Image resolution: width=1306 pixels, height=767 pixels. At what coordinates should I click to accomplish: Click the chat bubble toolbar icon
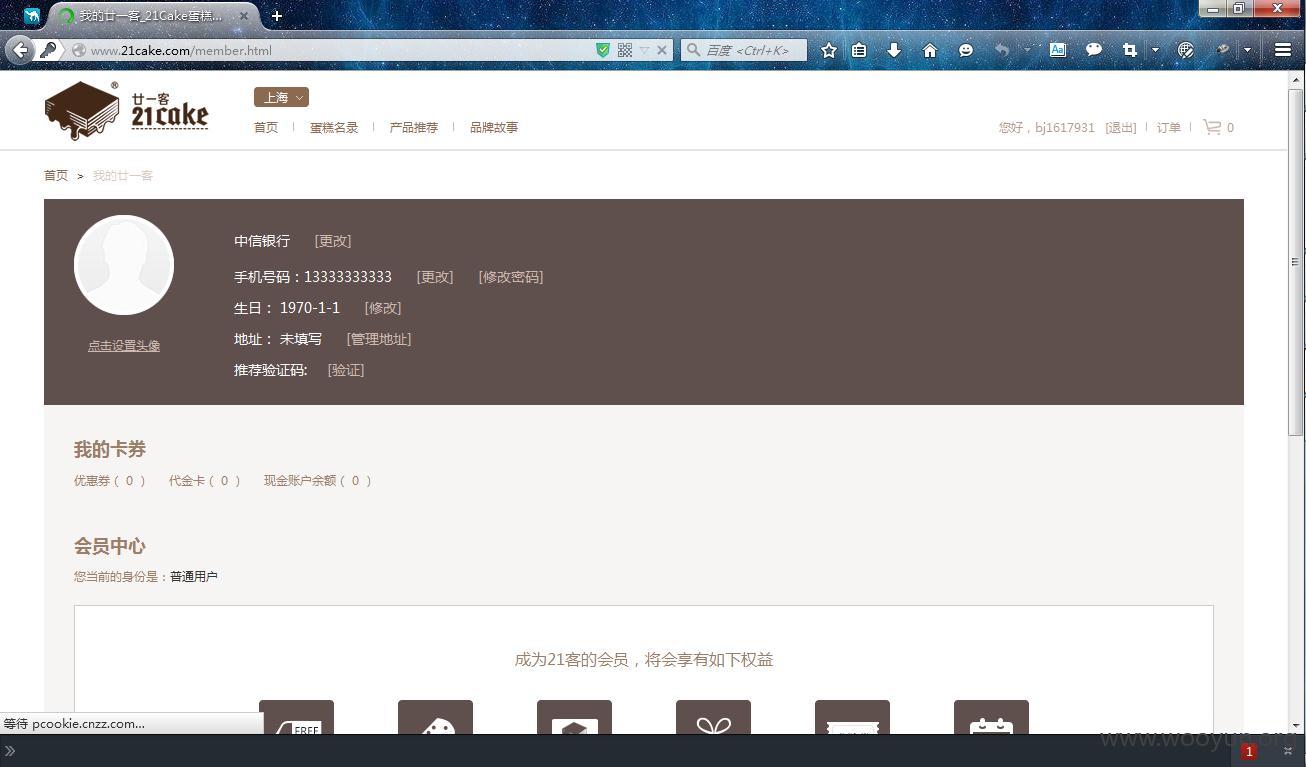click(x=1094, y=49)
